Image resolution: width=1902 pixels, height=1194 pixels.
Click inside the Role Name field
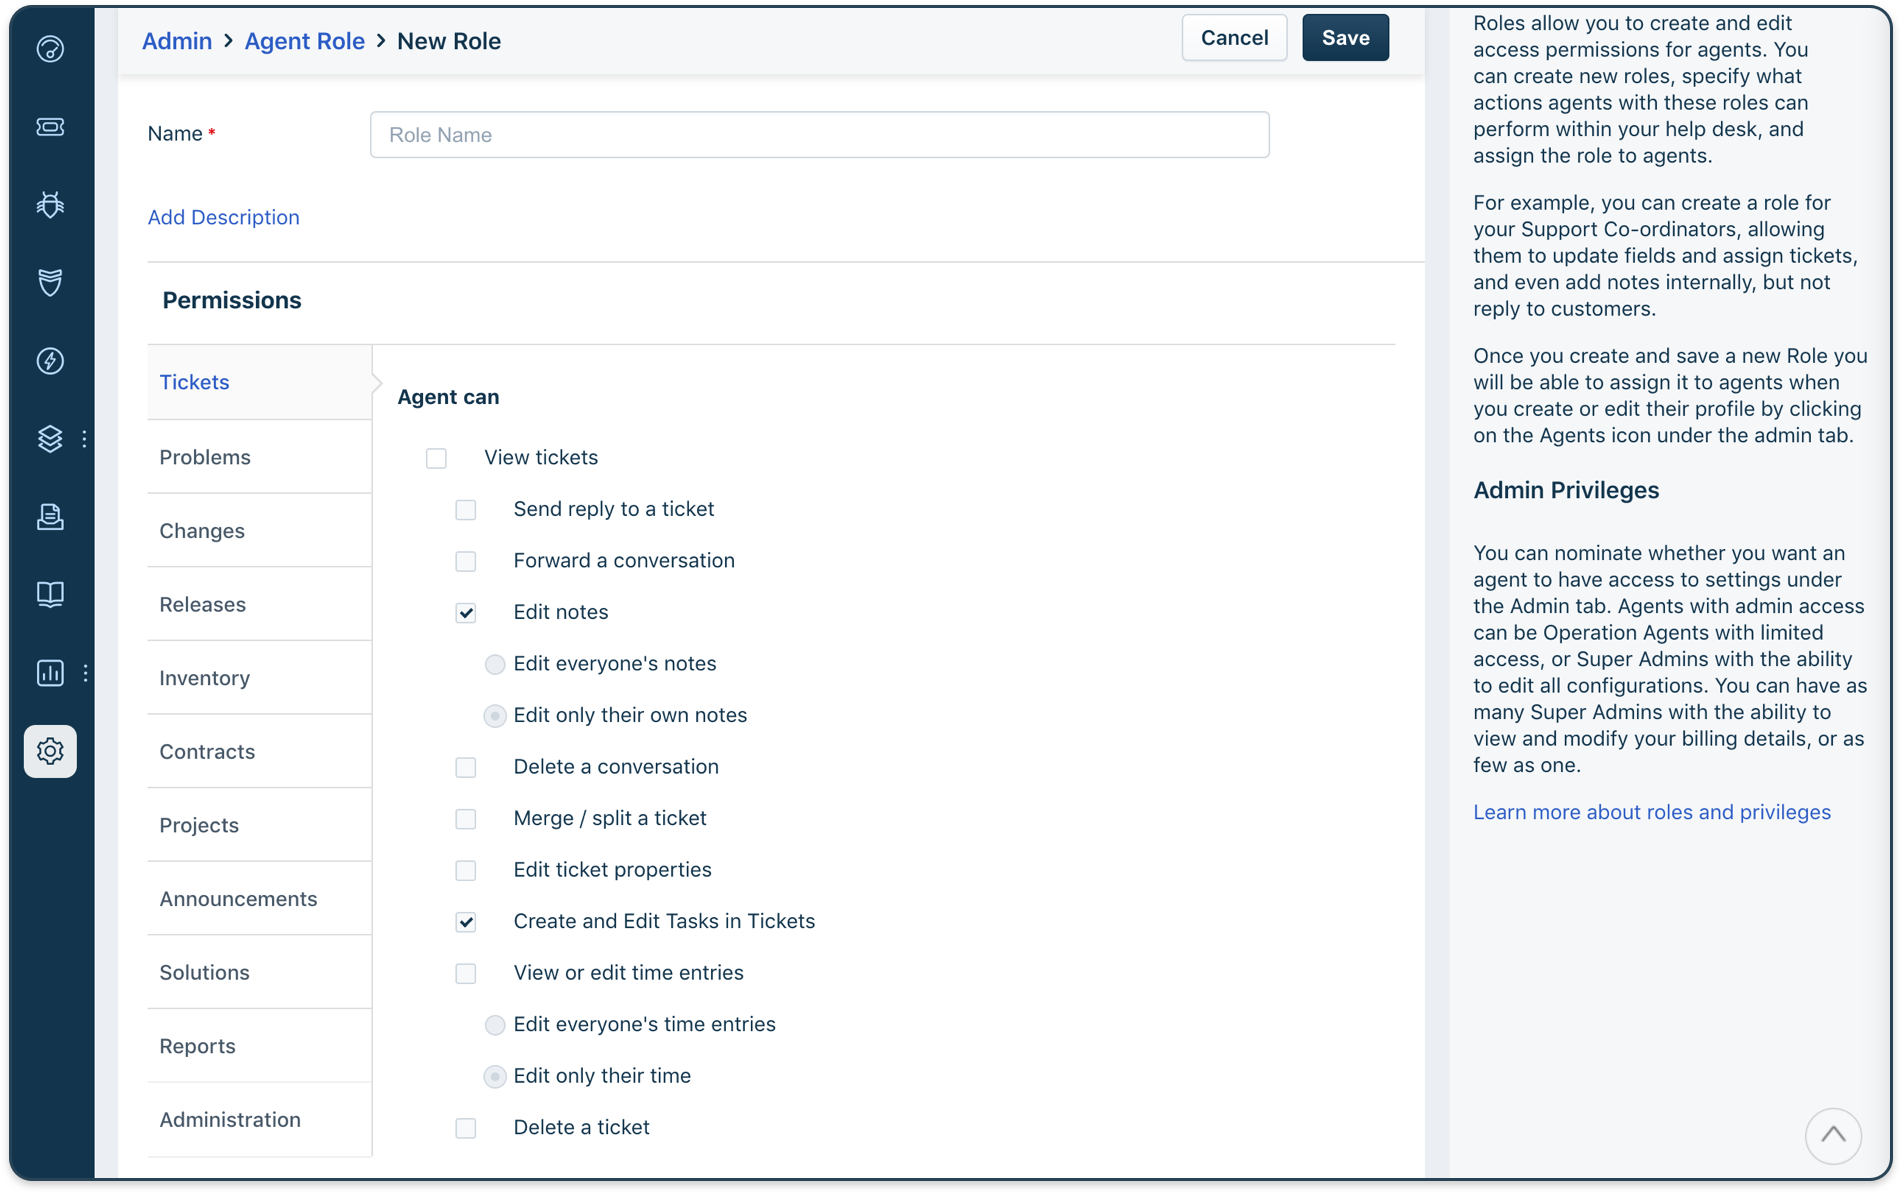pos(818,134)
